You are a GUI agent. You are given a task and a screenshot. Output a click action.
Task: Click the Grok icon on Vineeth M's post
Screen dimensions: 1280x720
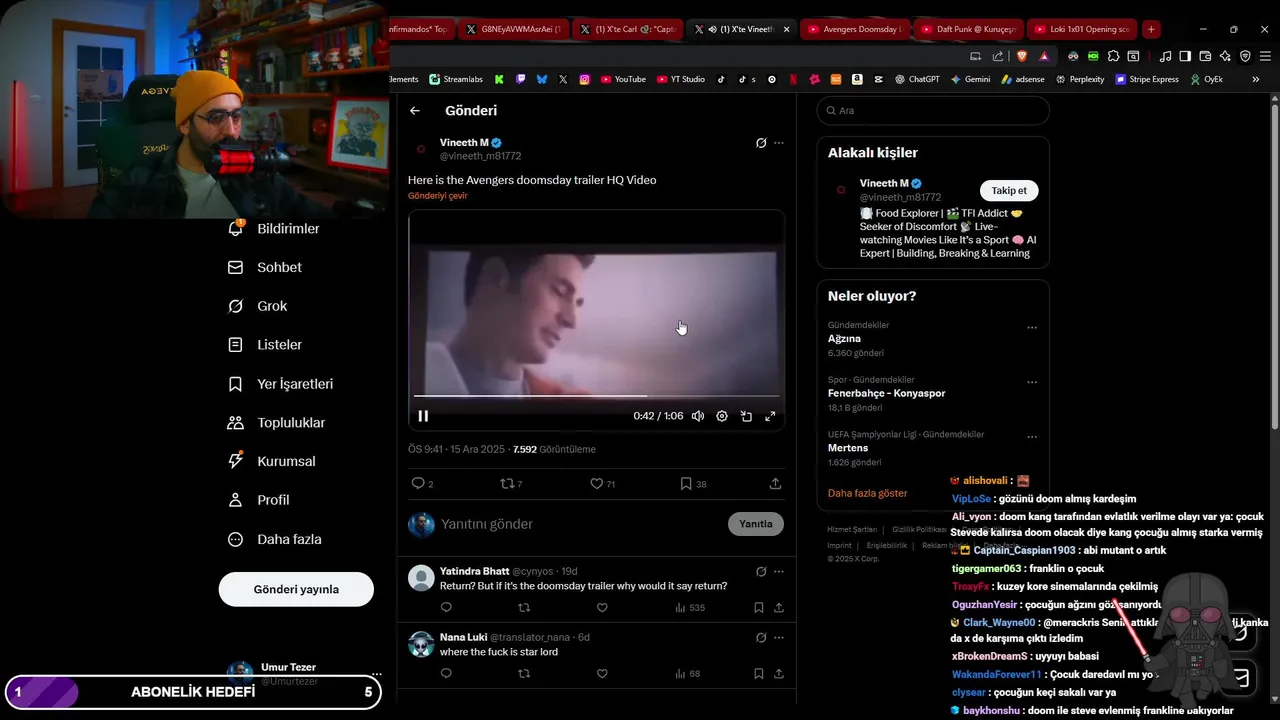(761, 143)
